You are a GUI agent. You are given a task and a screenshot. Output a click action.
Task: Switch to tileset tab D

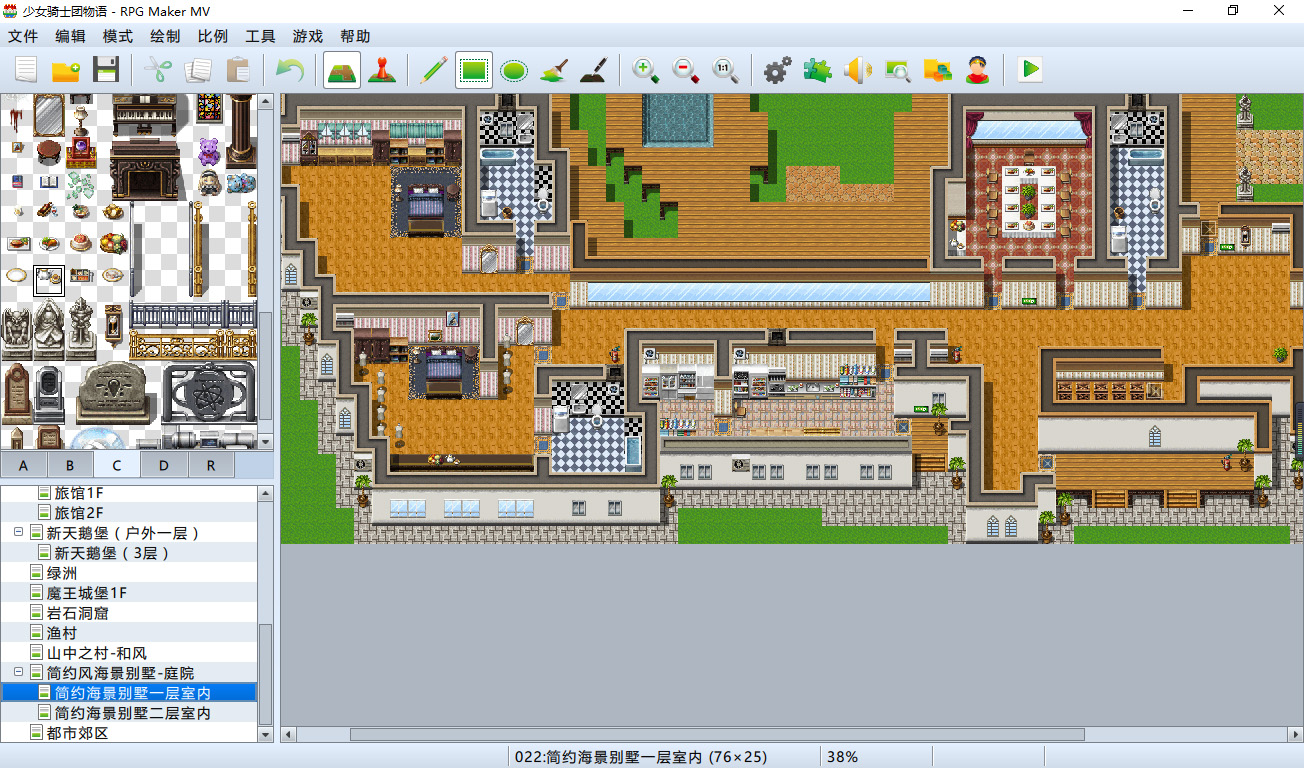click(164, 465)
